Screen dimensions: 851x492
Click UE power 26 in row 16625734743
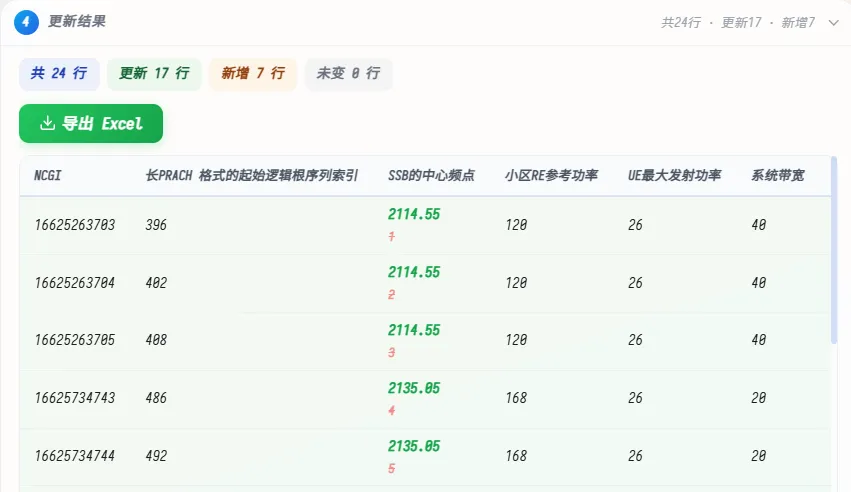(x=636, y=398)
